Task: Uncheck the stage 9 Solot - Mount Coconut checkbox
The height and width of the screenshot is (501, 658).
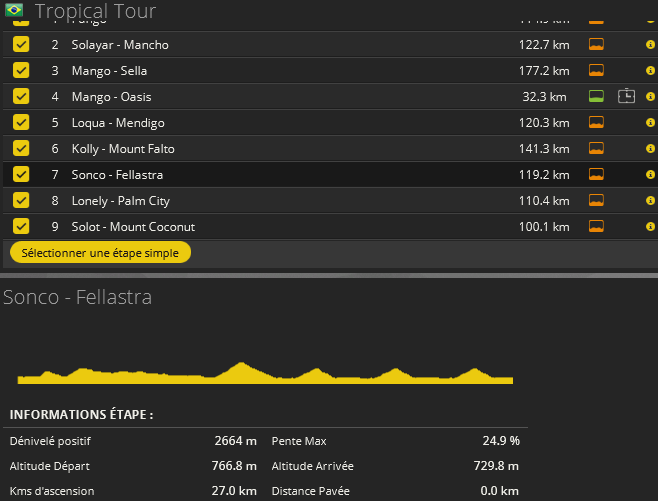Action: [x=21, y=227]
